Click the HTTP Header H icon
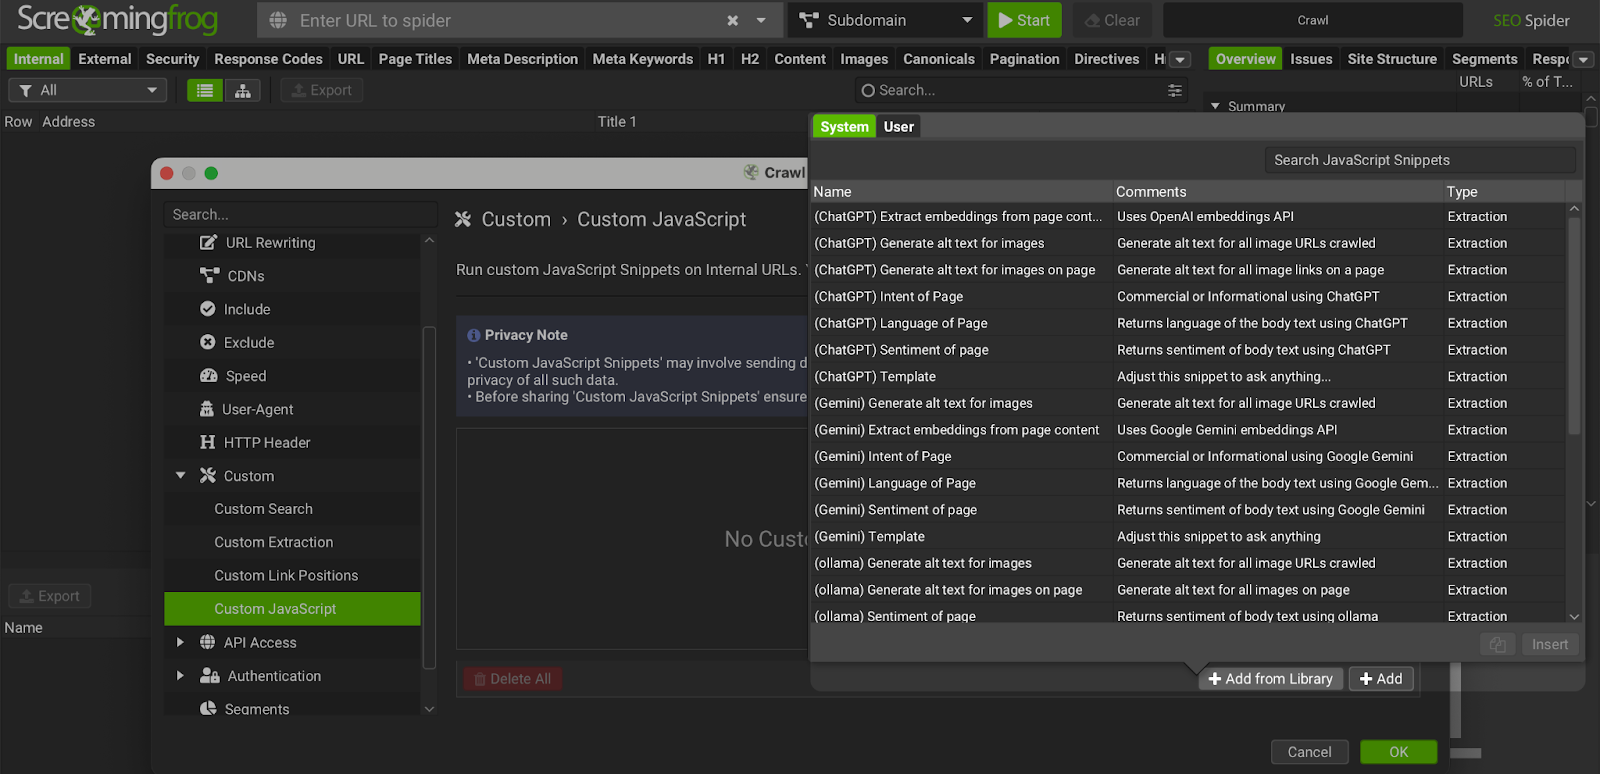1600x774 pixels. [x=208, y=442]
